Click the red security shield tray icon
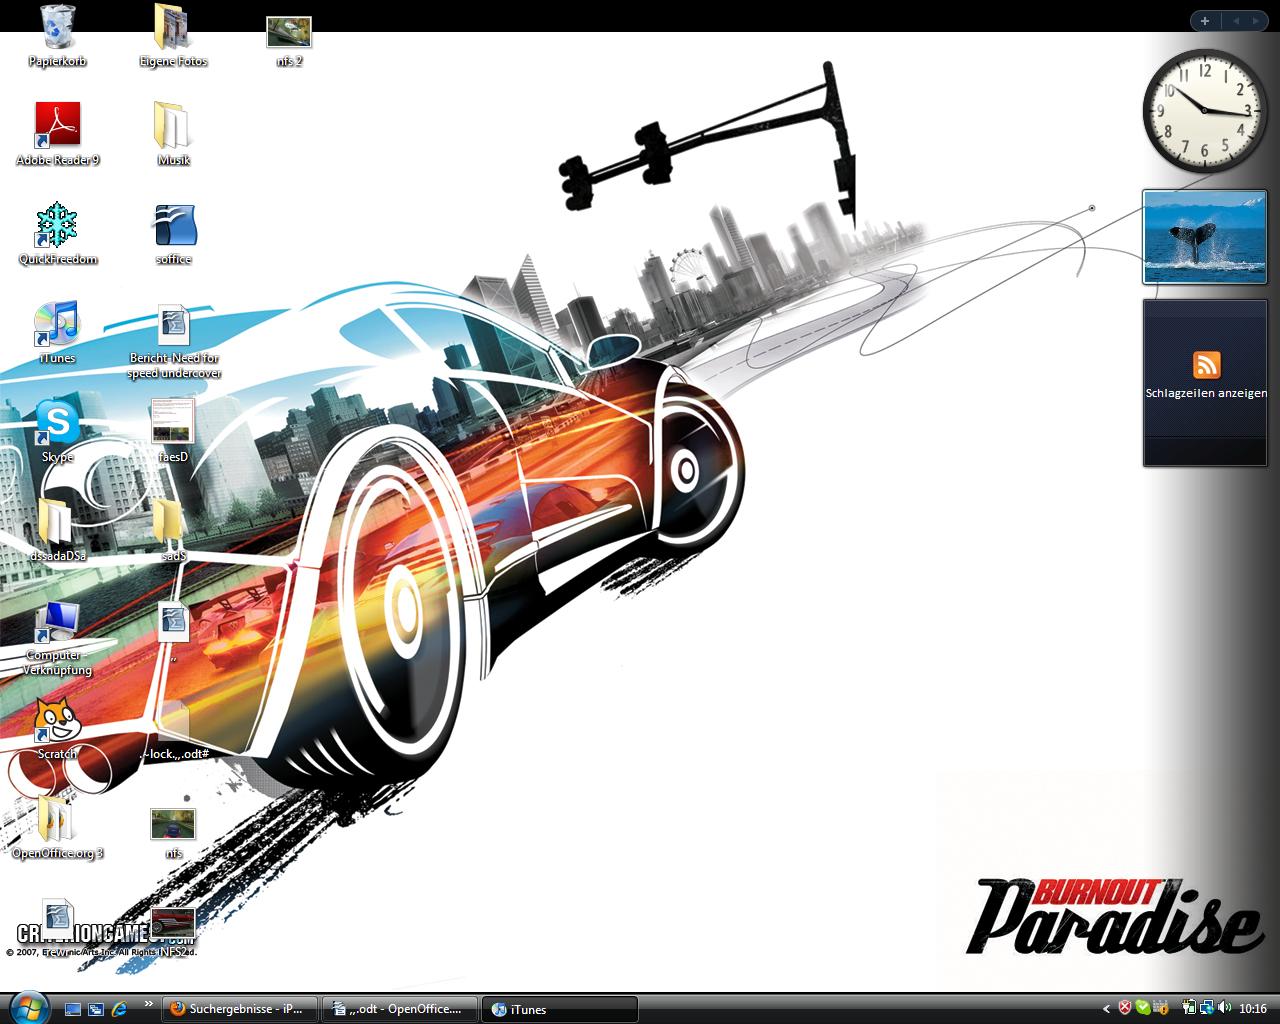The image size is (1280, 1024). click(1125, 1008)
